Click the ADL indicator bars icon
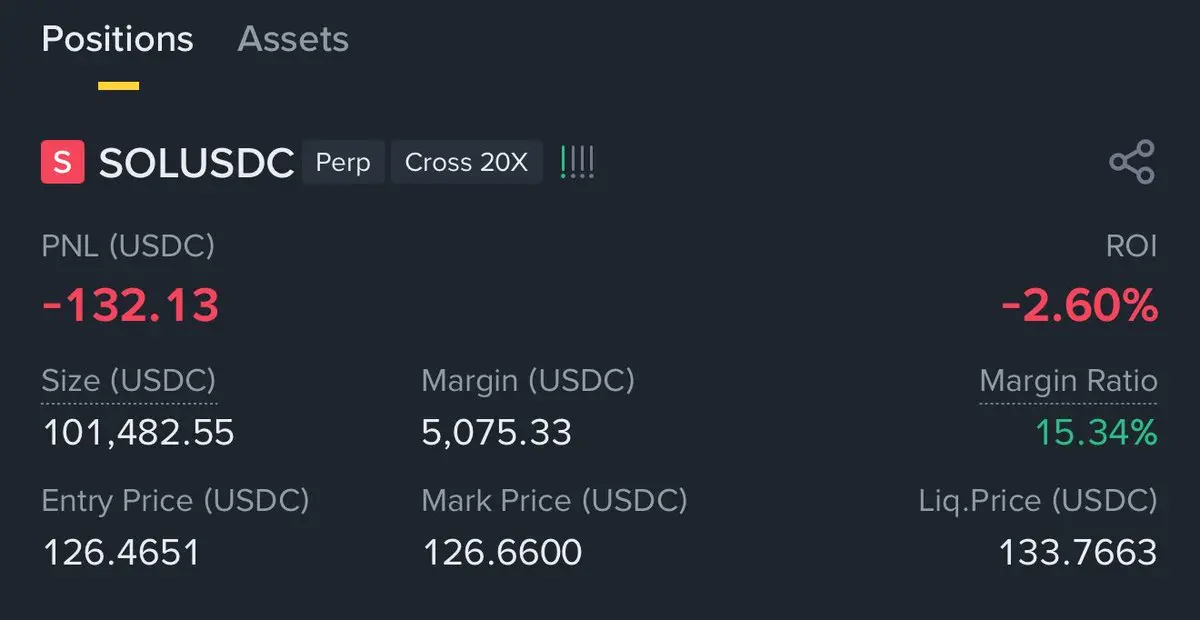 coord(577,162)
